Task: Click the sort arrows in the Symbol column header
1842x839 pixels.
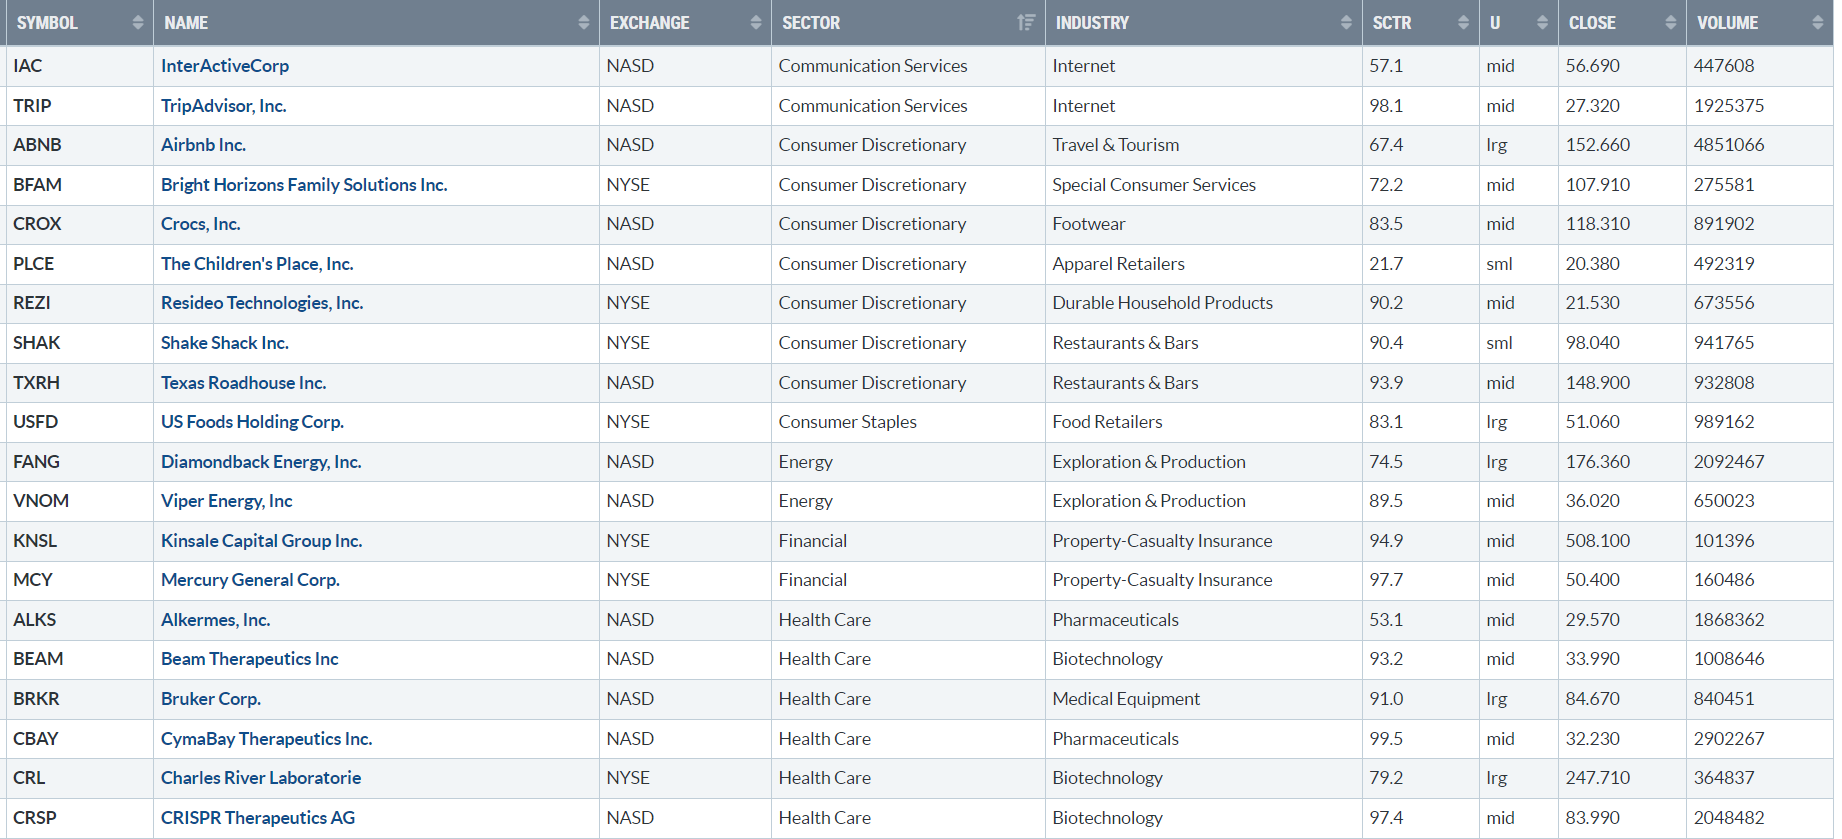Action: 137,23
